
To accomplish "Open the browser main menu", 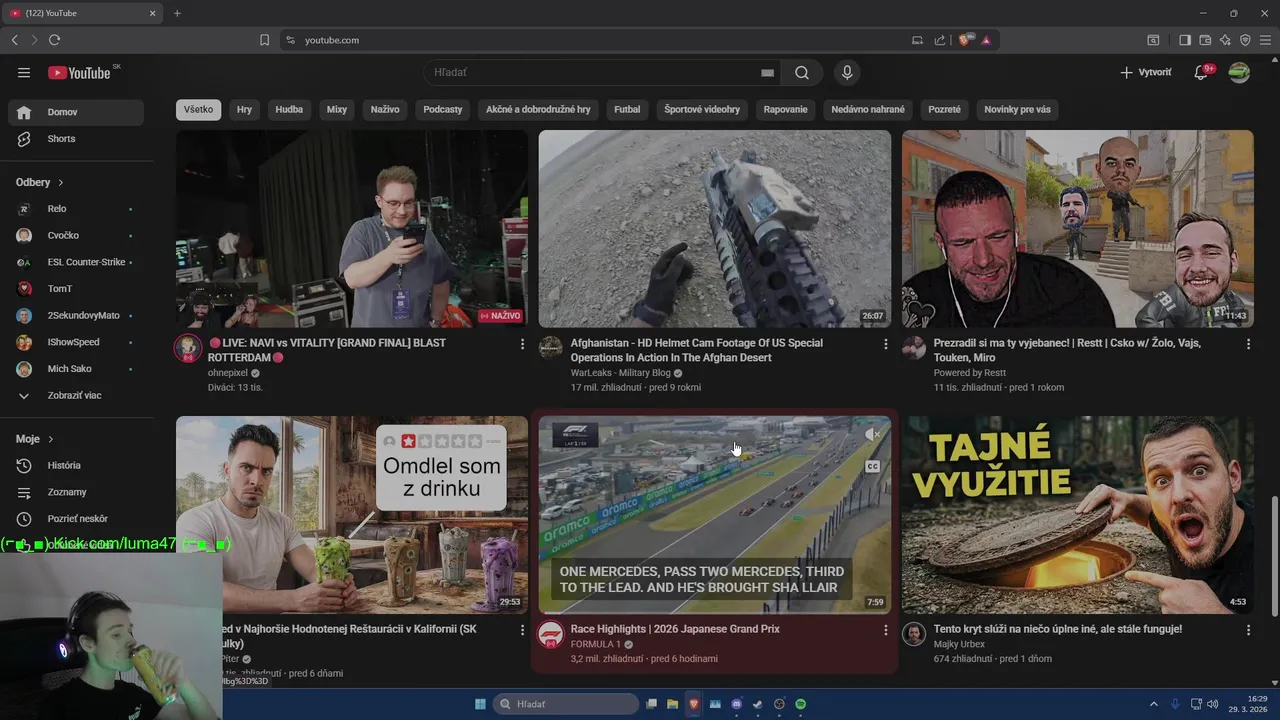I will coord(1265,40).
